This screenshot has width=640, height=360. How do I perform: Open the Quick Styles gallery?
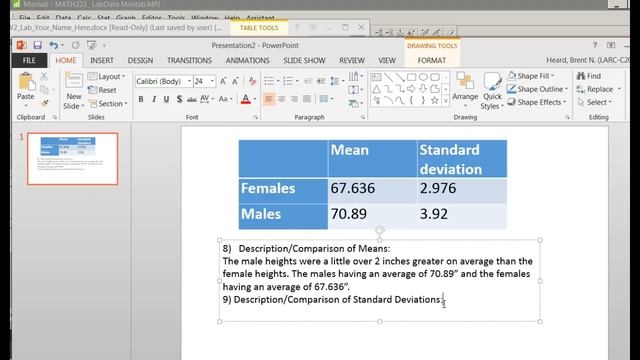pyautogui.click(x=492, y=90)
